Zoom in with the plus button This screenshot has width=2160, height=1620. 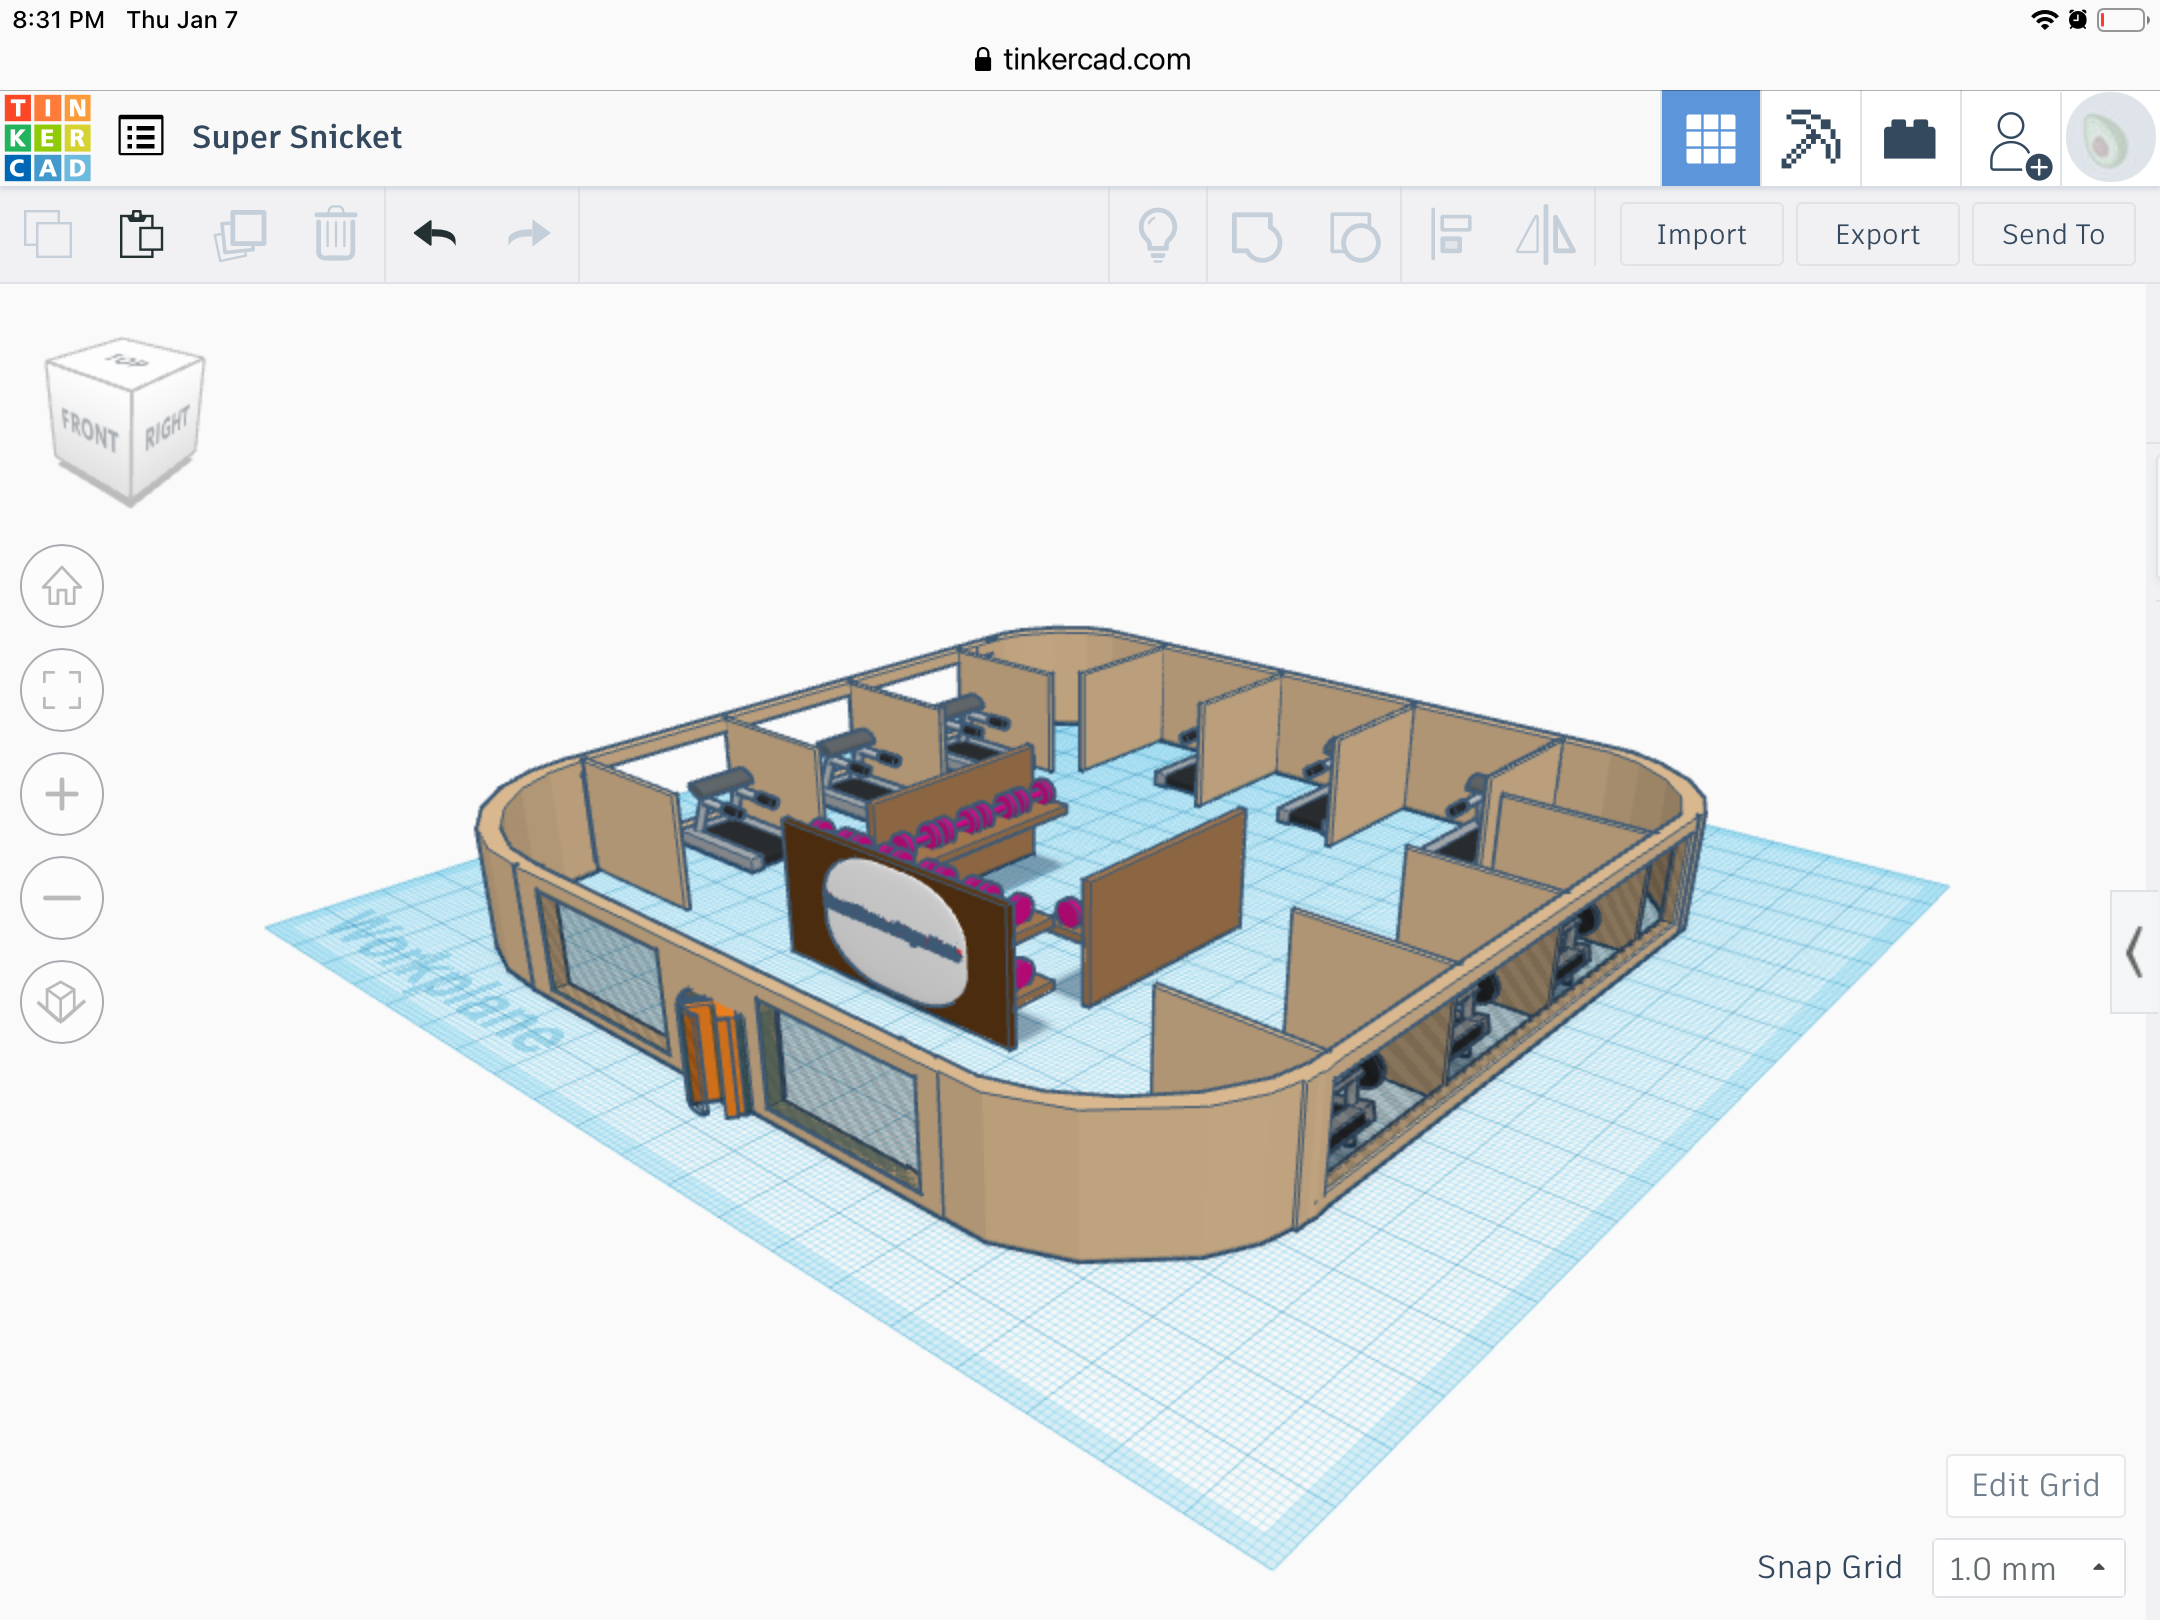[62, 794]
